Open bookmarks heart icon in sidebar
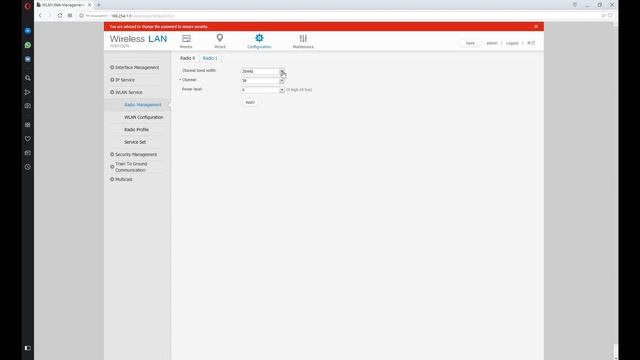Image resolution: width=640 pixels, height=360 pixels. (28, 139)
